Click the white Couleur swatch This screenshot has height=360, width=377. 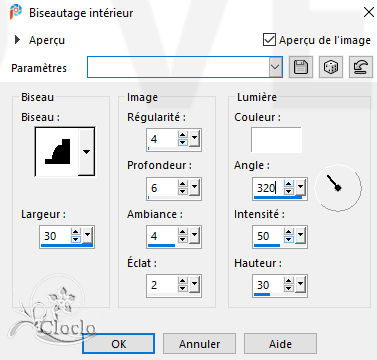tap(276, 140)
